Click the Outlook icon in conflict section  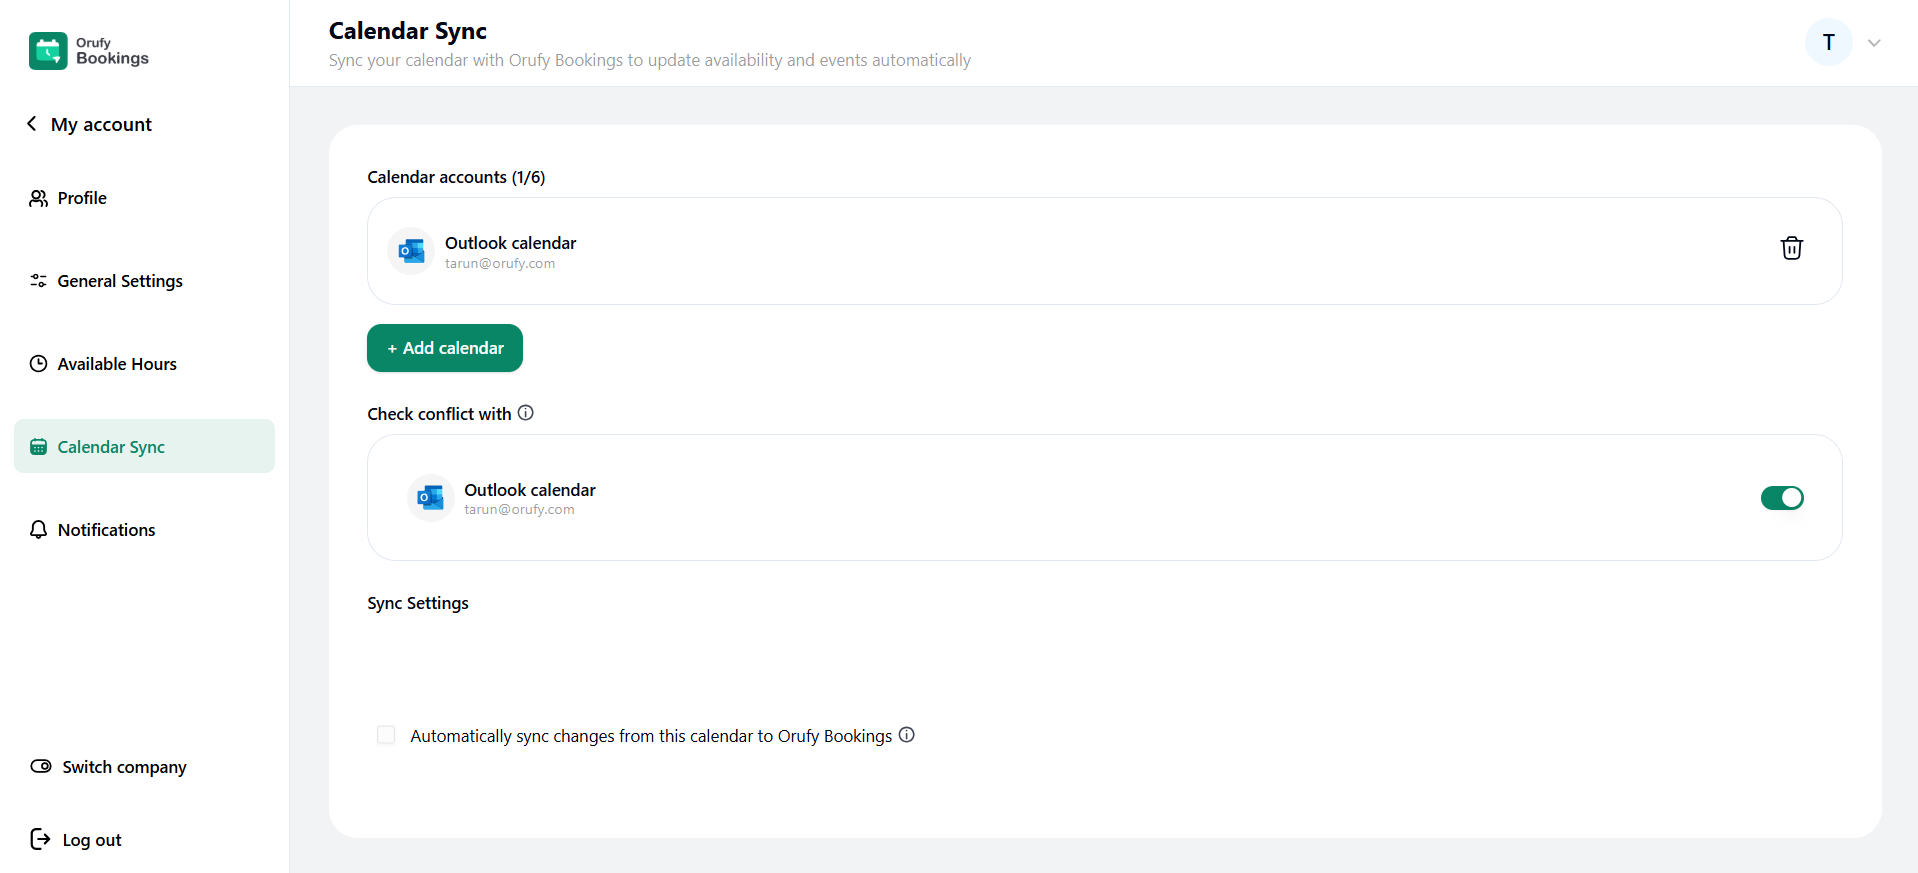431,498
